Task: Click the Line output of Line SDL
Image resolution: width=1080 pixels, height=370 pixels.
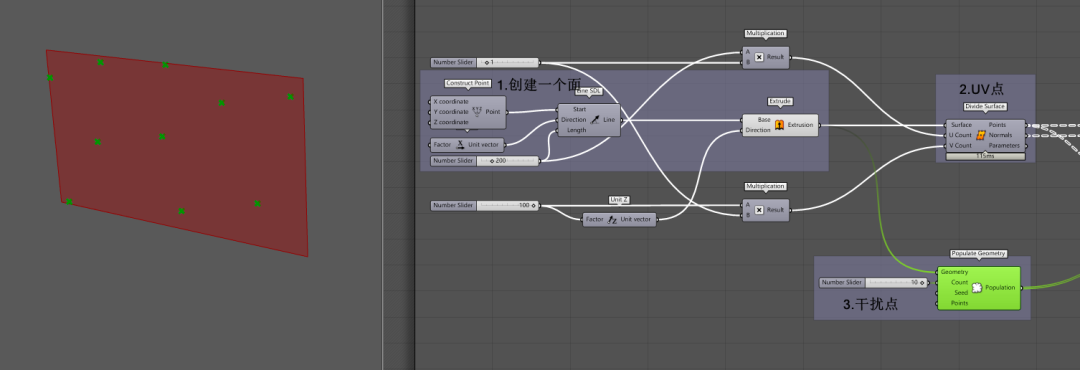Action: [x=610, y=119]
